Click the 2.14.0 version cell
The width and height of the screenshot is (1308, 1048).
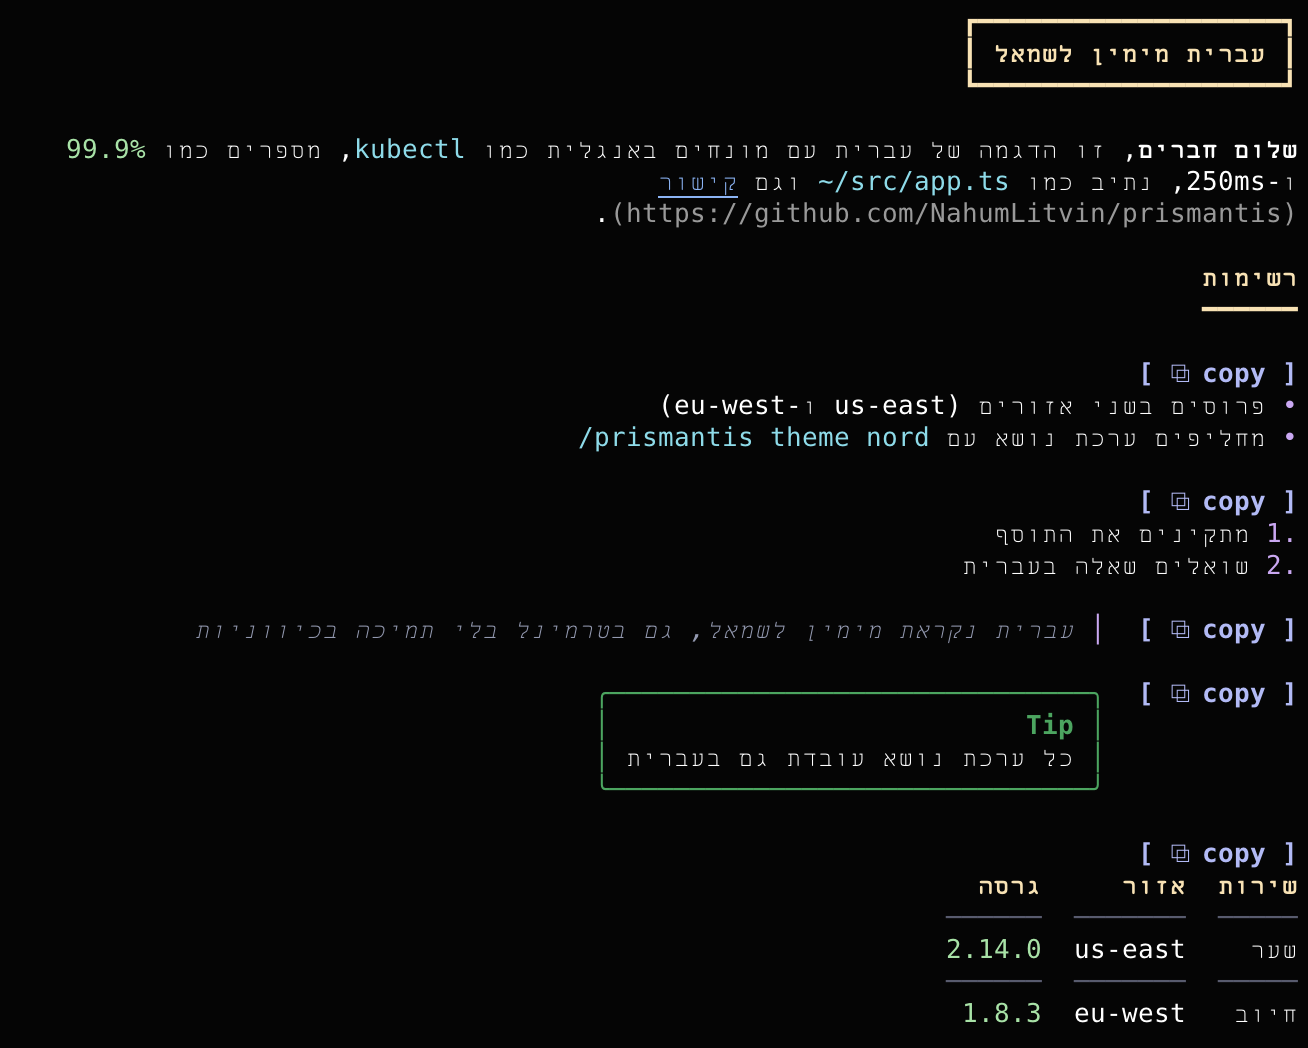tap(994, 950)
